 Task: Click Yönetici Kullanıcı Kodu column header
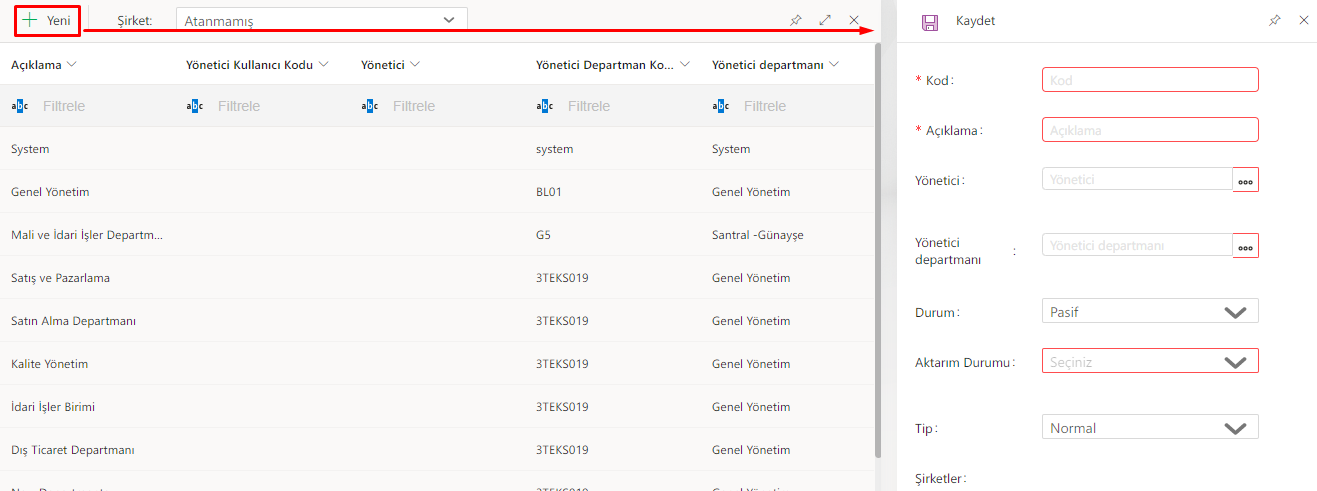coord(249,65)
